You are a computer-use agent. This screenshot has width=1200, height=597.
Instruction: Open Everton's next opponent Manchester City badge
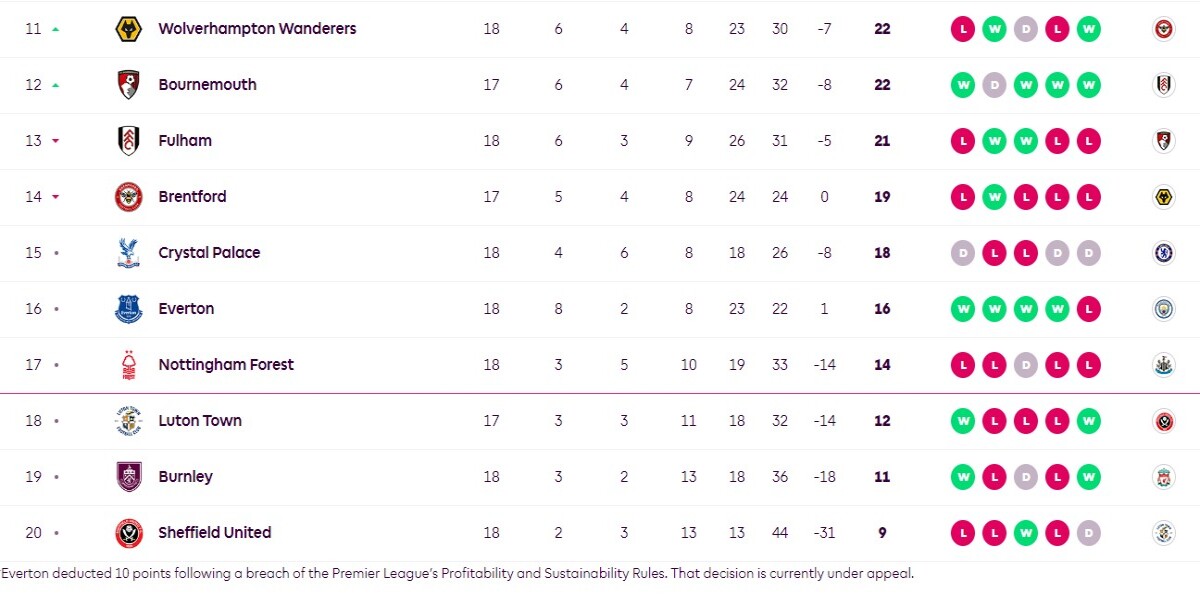(x=1163, y=309)
